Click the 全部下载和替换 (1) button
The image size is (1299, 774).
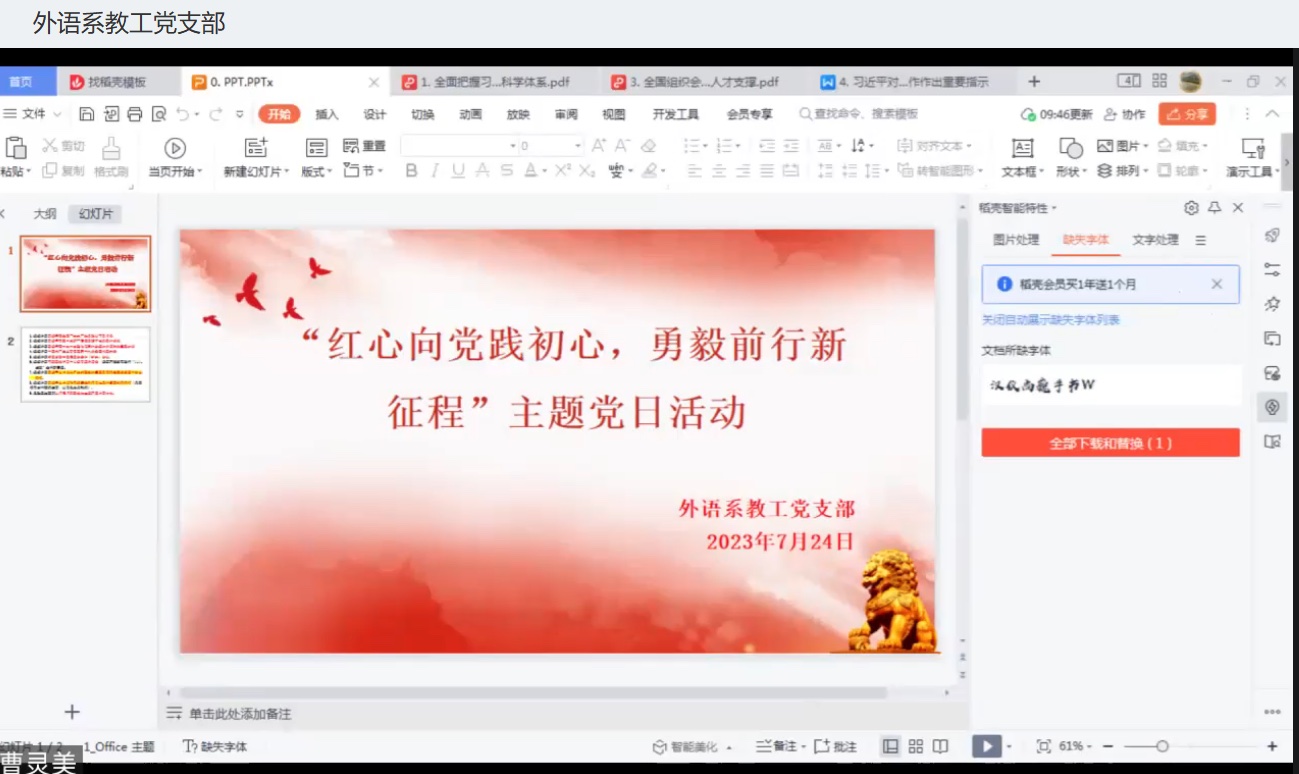point(1110,443)
